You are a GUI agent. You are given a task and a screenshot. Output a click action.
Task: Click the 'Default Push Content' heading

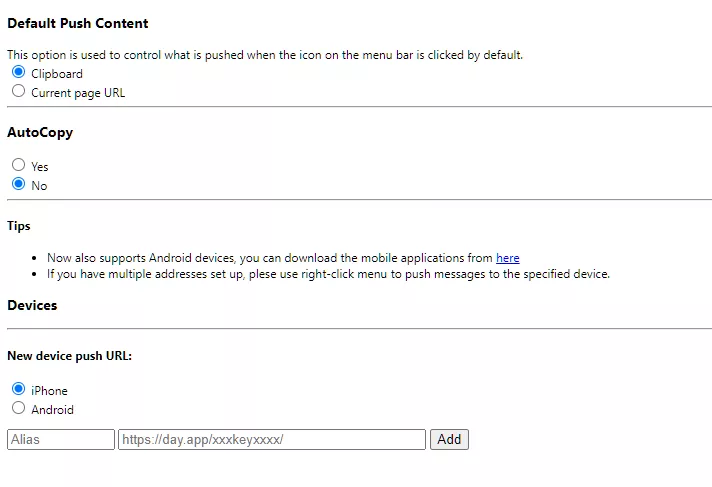pos(77,23)
